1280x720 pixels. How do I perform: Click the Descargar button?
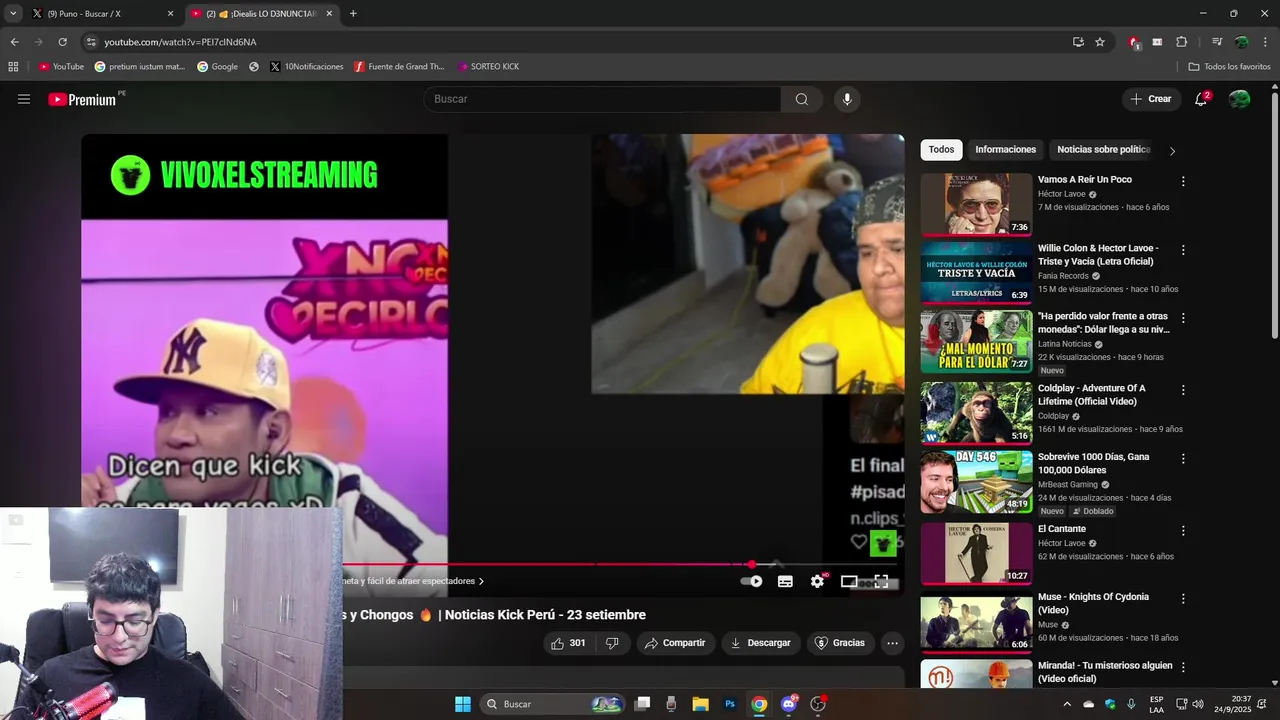coord(760,643)
